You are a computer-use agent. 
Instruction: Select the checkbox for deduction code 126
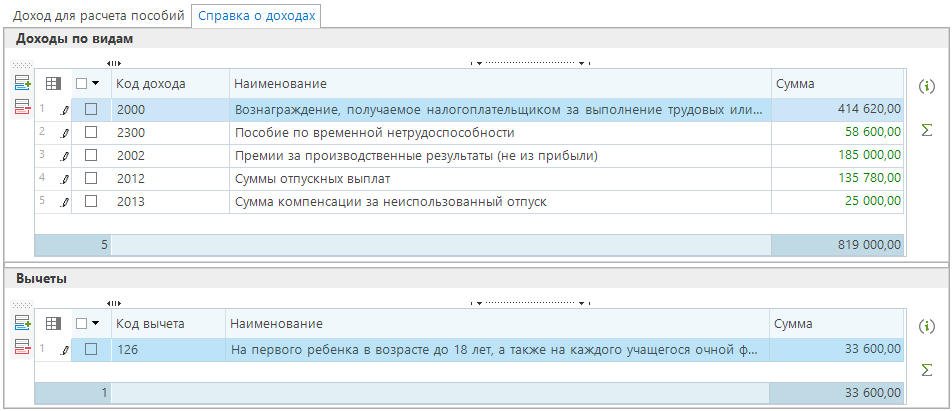[91, 349]
